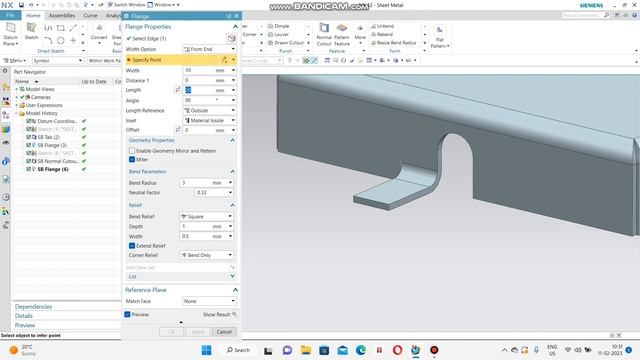Open the More feature gallery
Screen dimensions: 640x360
pos(360,32)
